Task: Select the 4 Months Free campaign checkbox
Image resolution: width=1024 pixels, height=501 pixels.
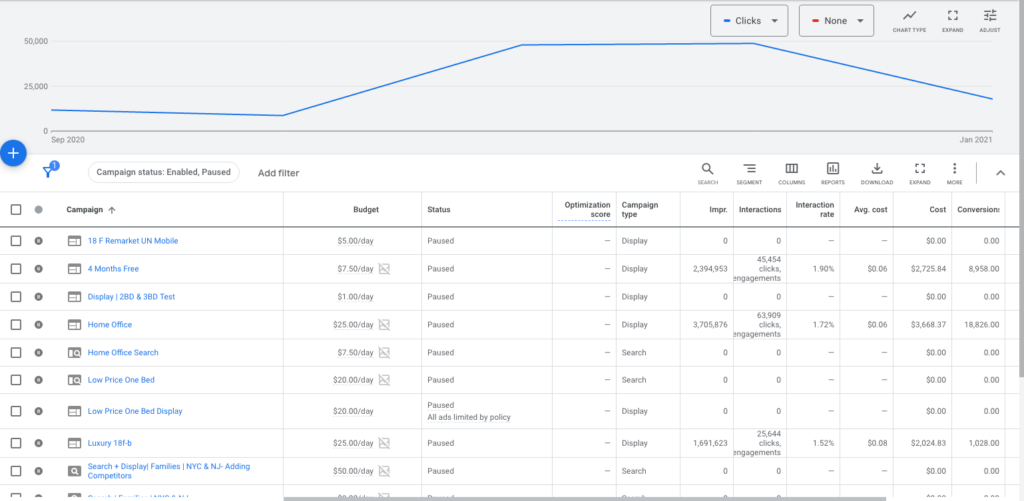Action: 15,269
